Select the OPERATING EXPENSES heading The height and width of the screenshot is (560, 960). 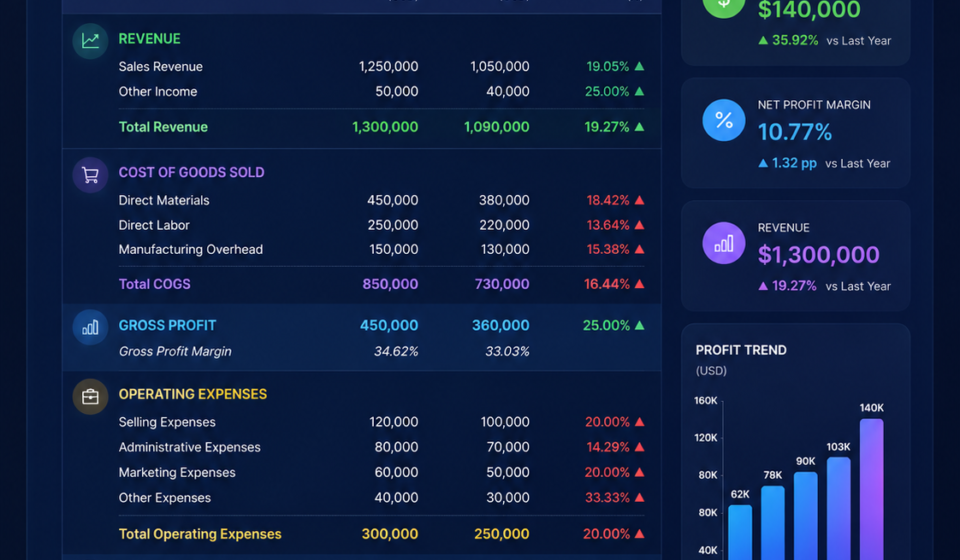click(193, 394)
